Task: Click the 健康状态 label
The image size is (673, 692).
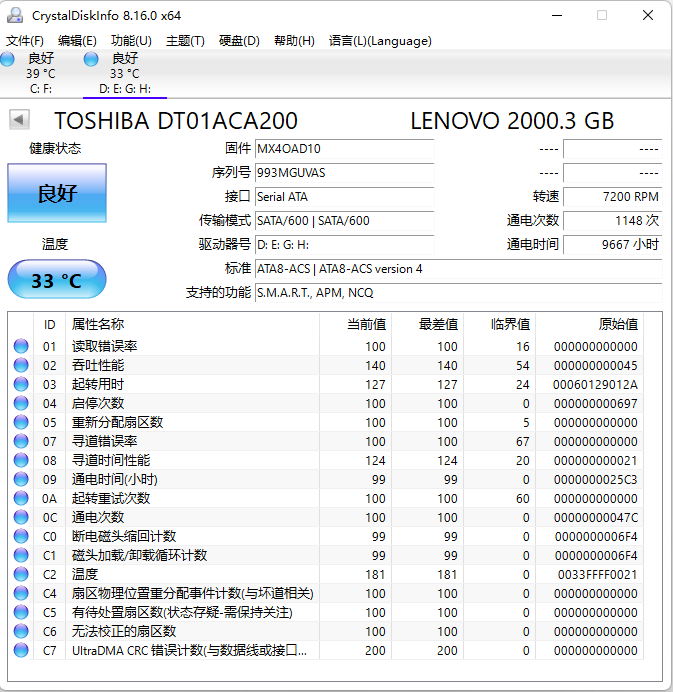Action: pos(55,148)
